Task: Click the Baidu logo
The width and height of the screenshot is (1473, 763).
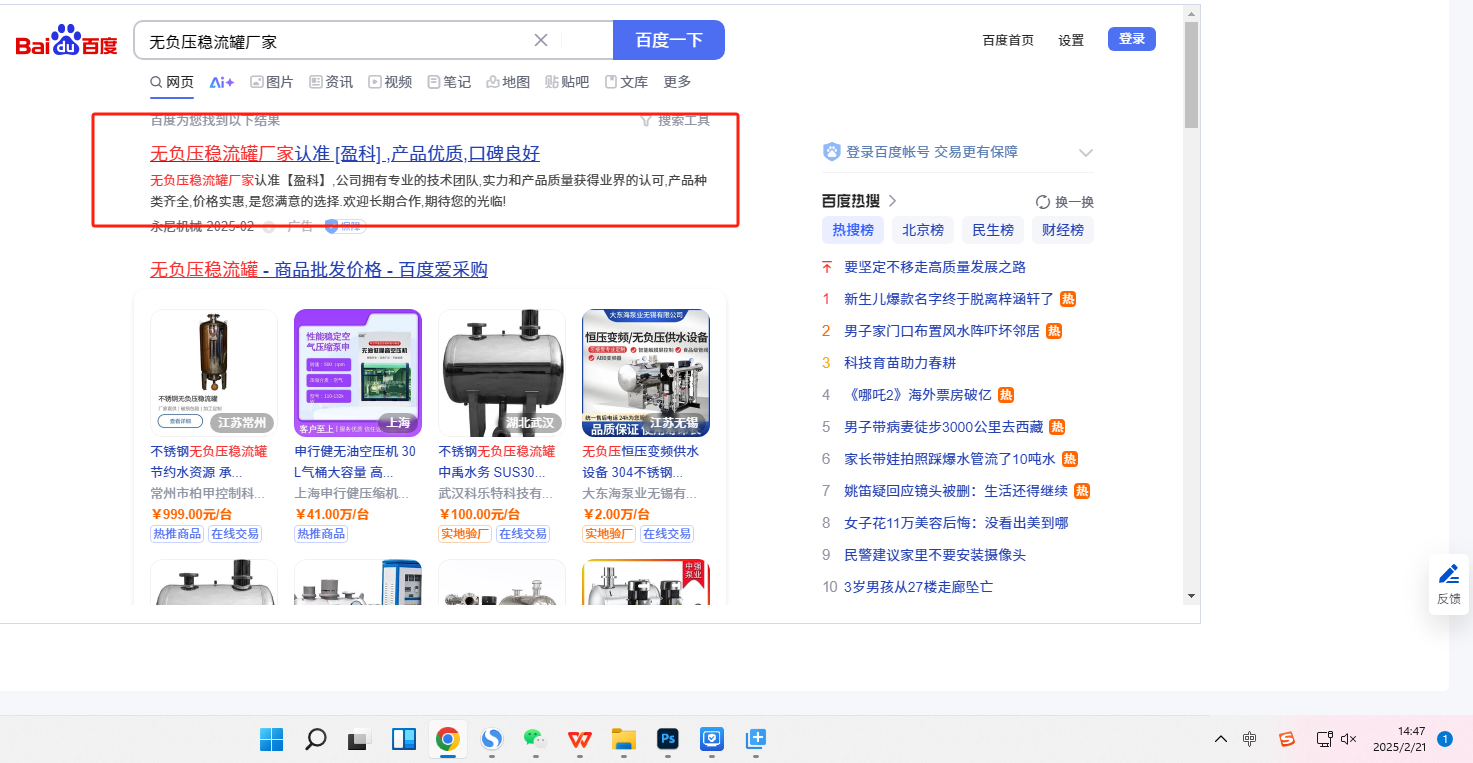Action: 66,42
